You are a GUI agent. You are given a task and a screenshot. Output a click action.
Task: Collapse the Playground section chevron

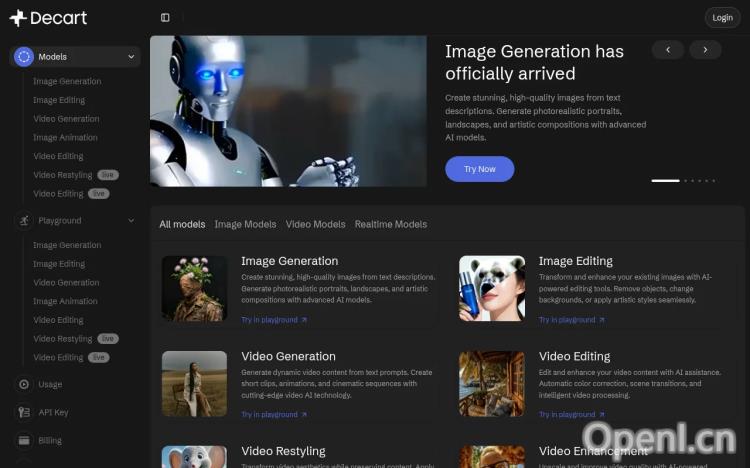pyautogui.click(x=131, y=220)
